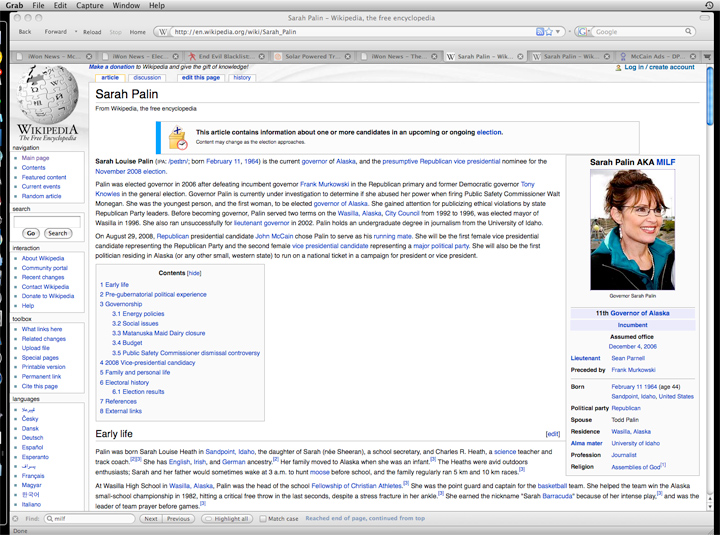Viewport: 720px width, 535px height.
Task: Open Time Machine icon in menu bar
Action: (708, 6)
